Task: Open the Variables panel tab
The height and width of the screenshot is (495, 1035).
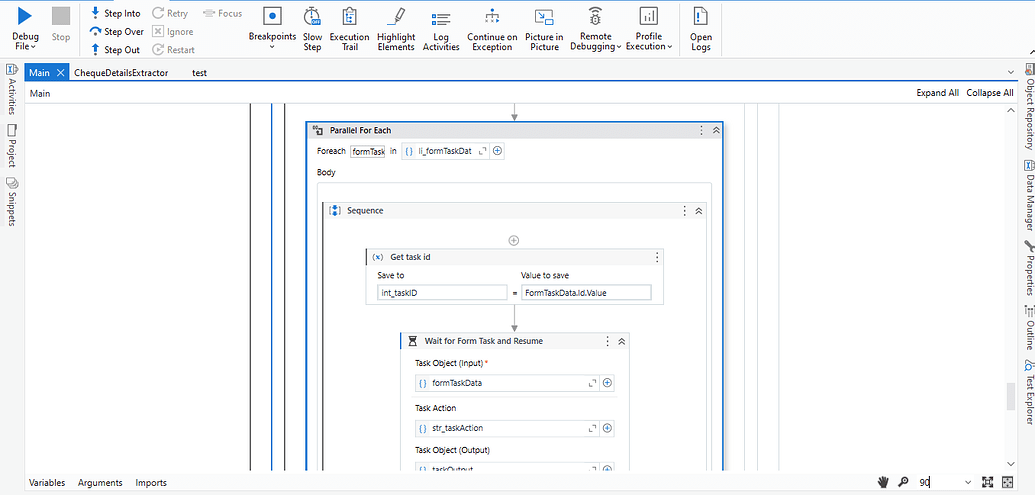Action: tap(47, 482)
